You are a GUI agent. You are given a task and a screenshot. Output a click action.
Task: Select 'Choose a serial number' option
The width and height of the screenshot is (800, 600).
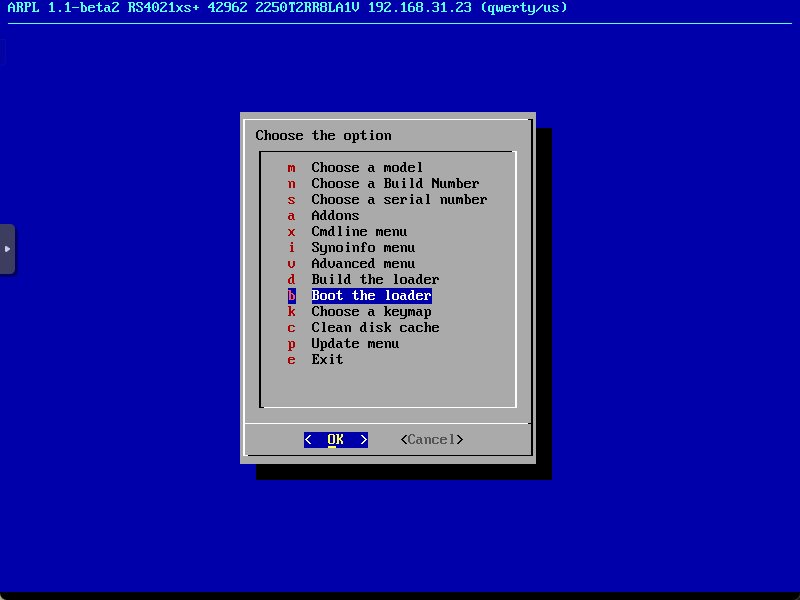399,200
